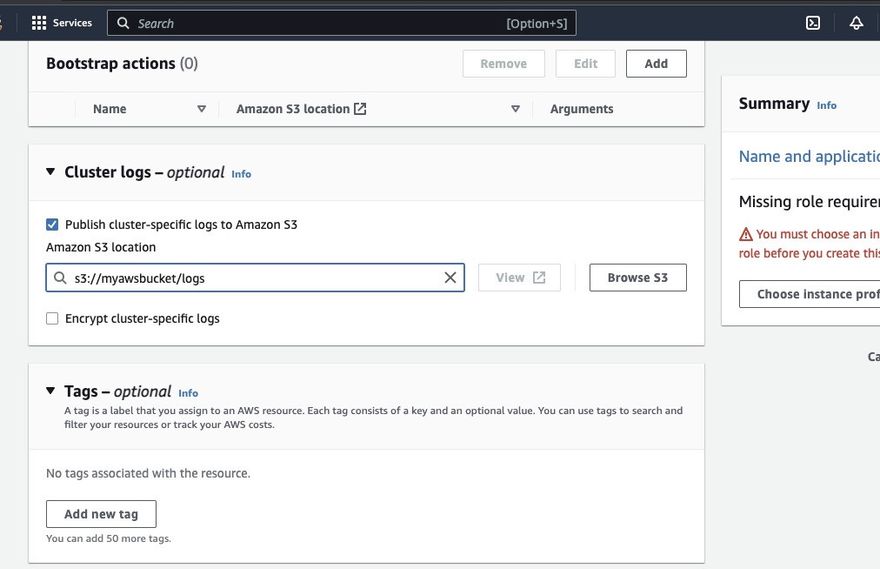Open the AWS Services grid menu

click(x=39, y=23)
